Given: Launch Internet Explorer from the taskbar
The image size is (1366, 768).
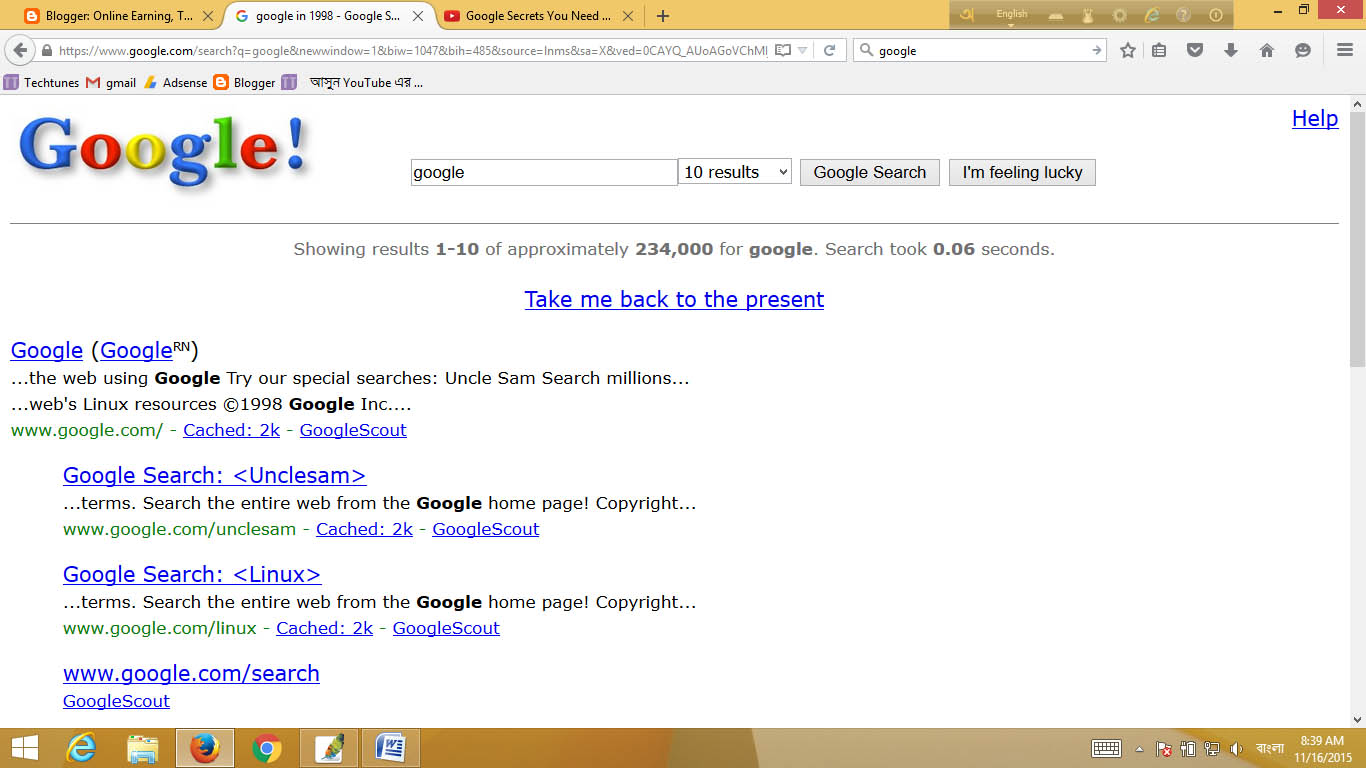Looking at the screenshot, I should pos(81,748).
